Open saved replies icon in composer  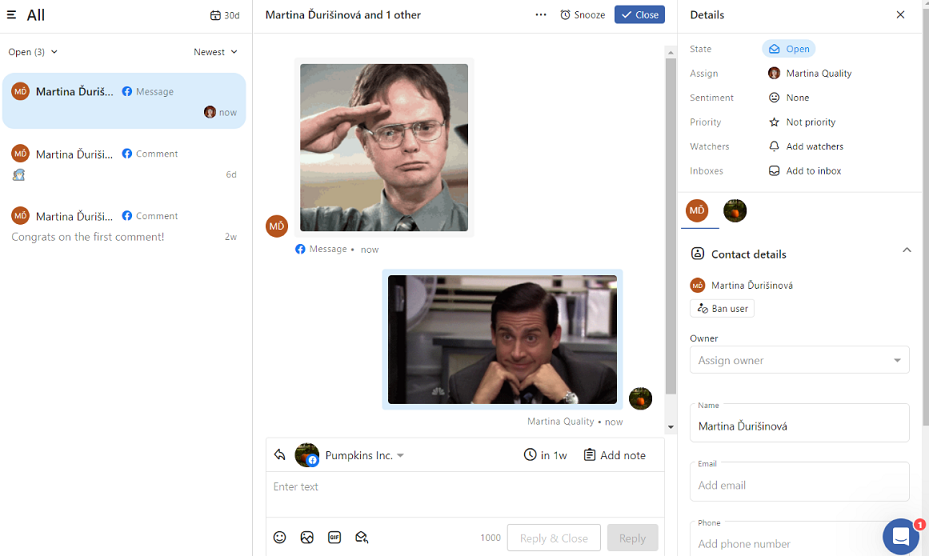361,537
